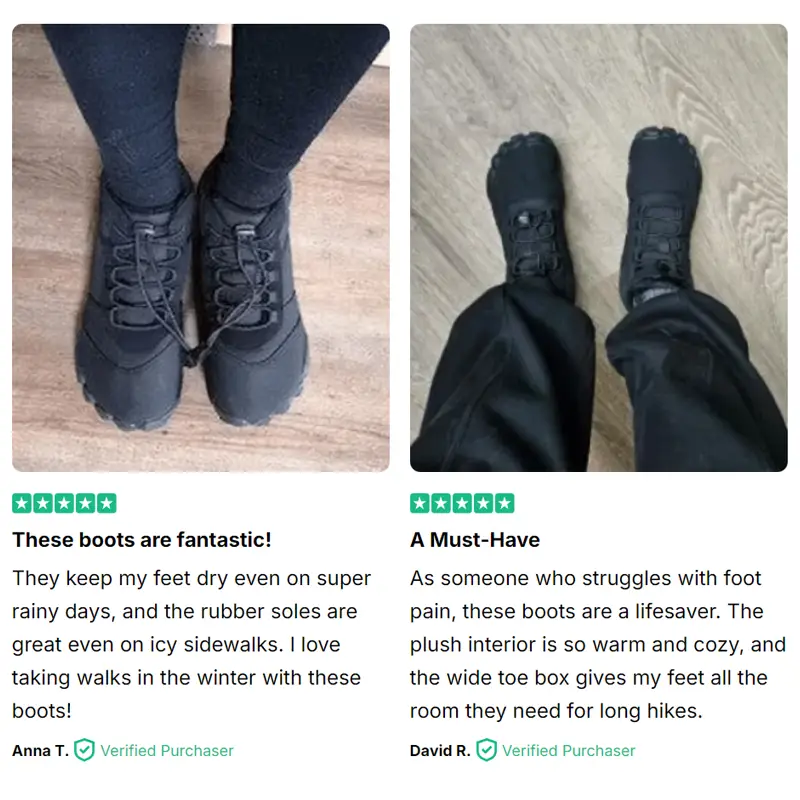Click David's review text about foot pain
The width and height of the screenshot is (800, 800).
pos(598,644)
